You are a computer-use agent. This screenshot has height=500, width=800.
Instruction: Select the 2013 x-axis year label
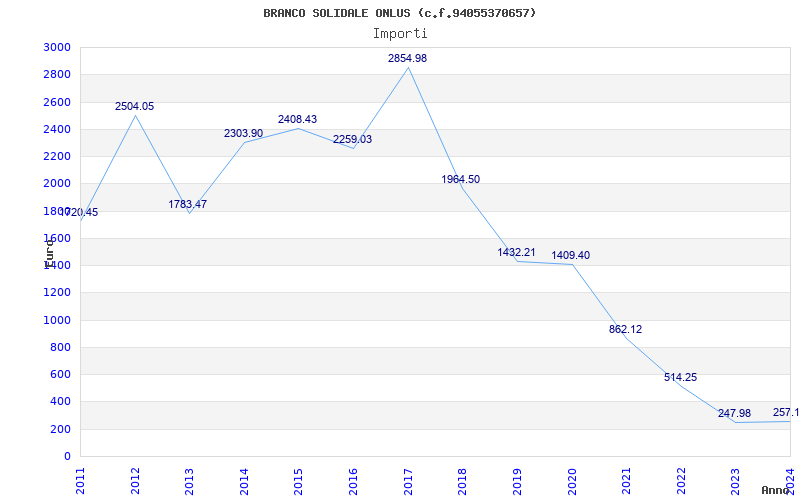coord(189,481)
